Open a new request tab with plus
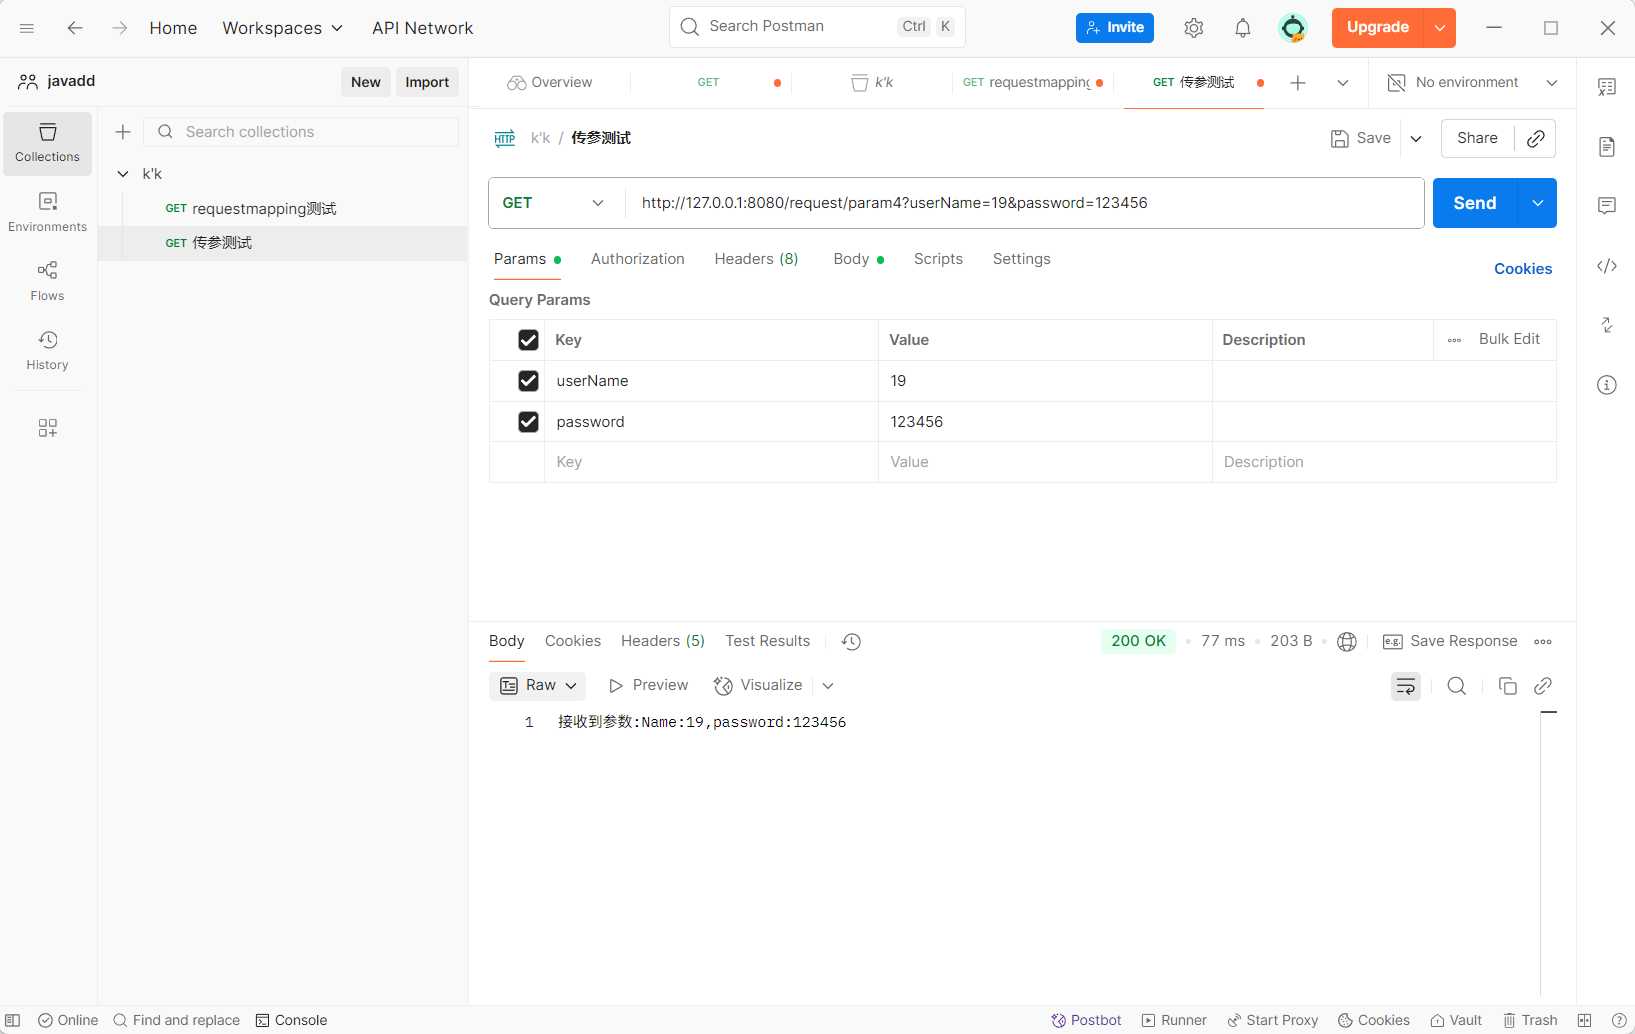 point(1298,83)
